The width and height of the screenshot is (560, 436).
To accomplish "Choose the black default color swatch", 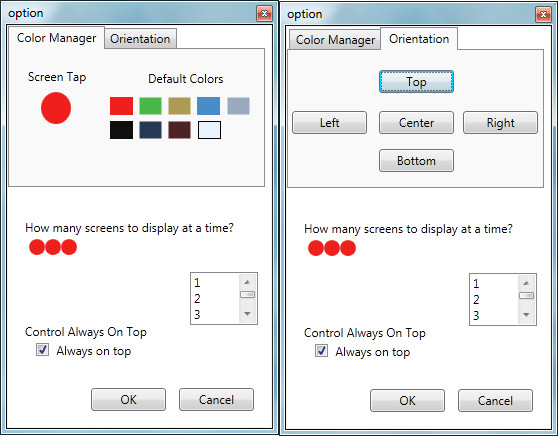I will [121, 130].
